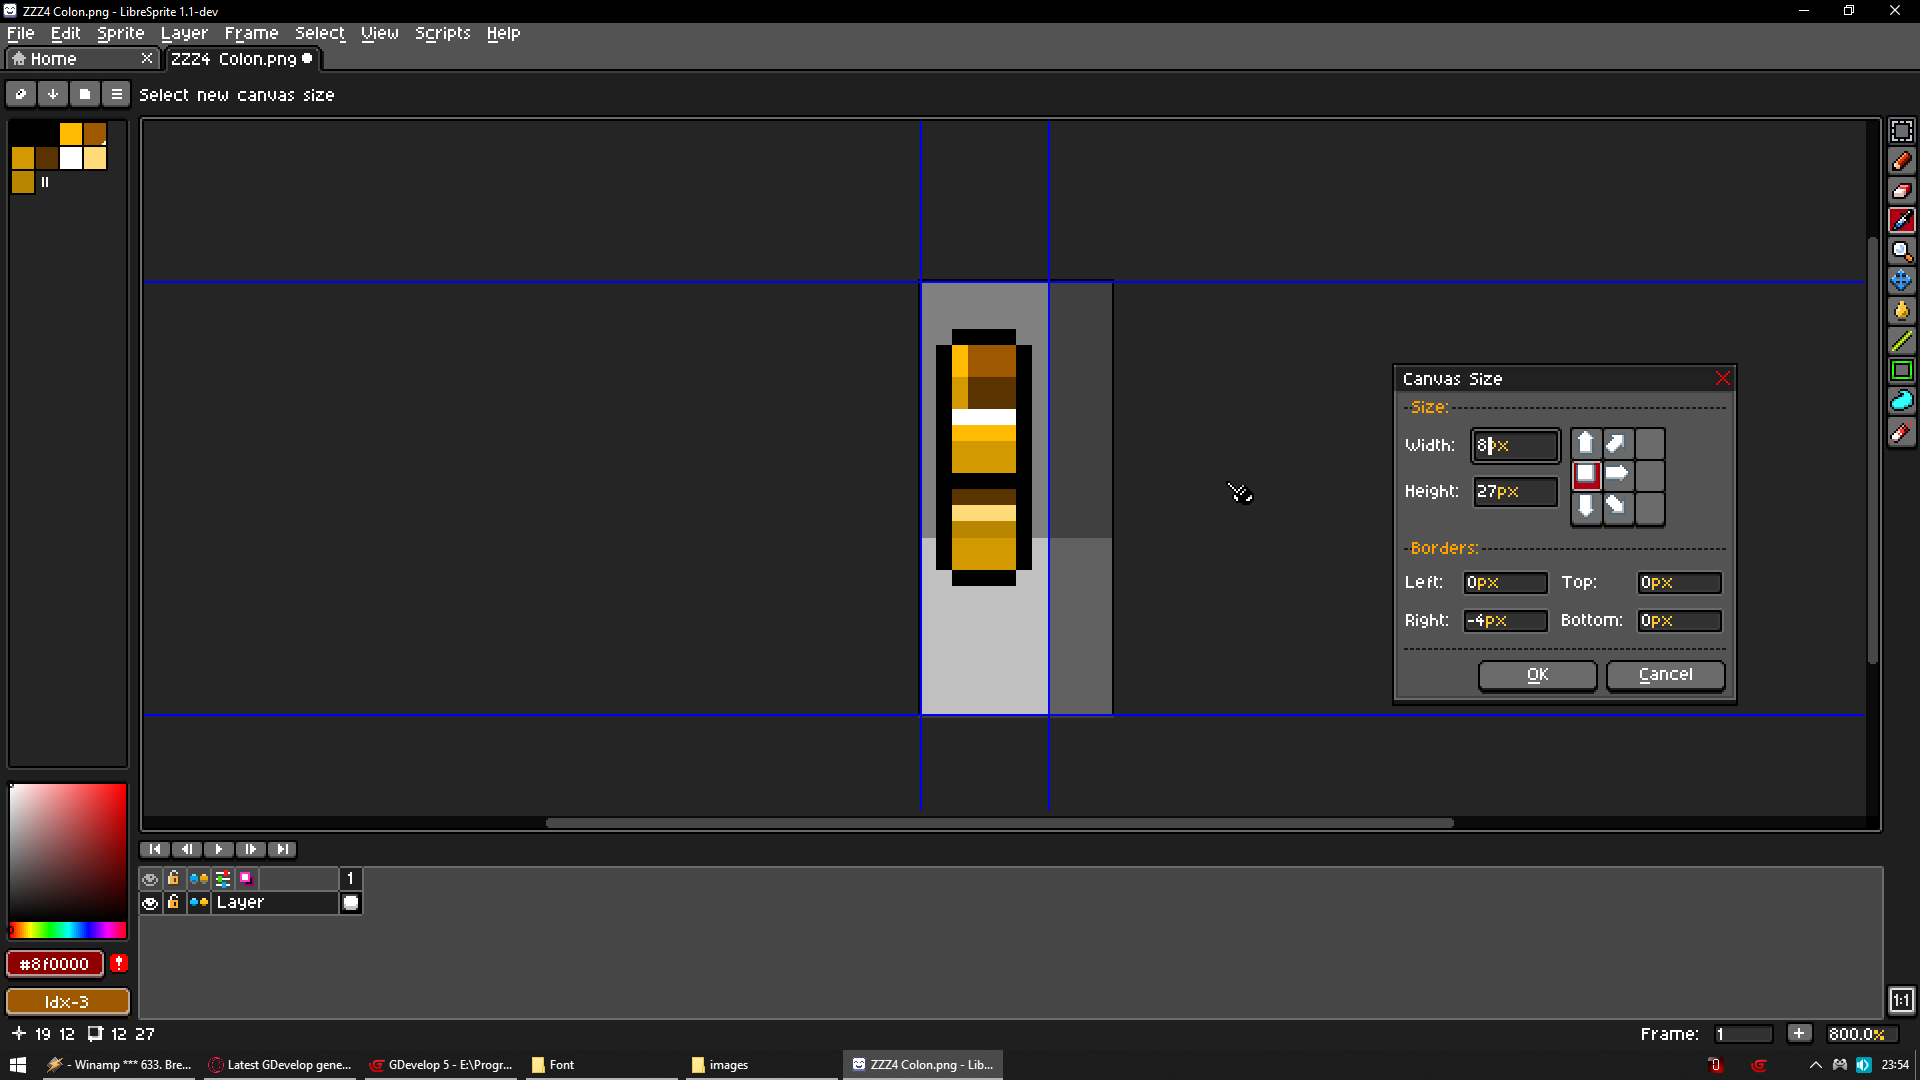Select the Zoom magnifier tool
Viewport: 1920px width, 1080px height.
[1901, 251]
